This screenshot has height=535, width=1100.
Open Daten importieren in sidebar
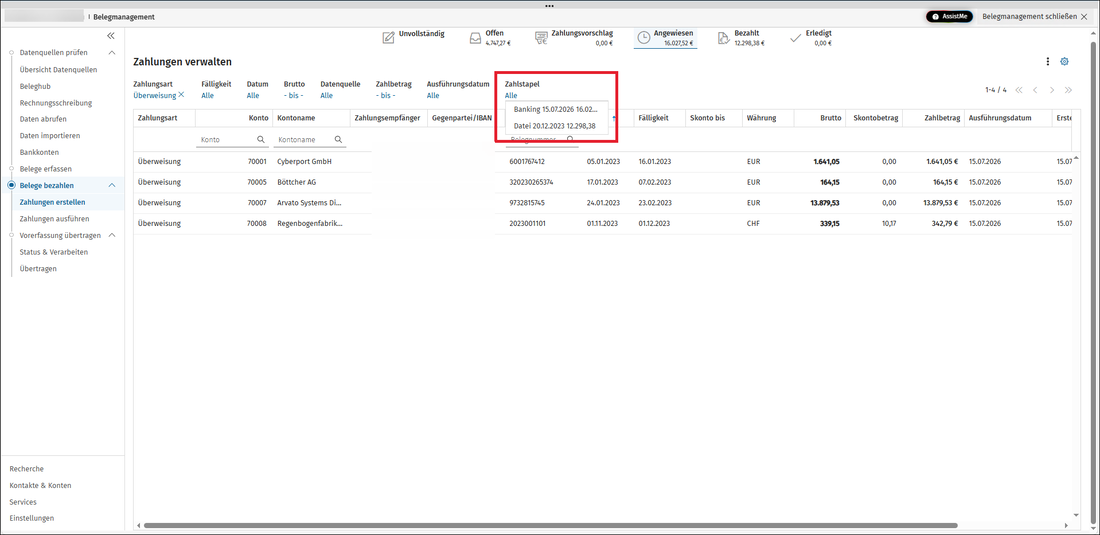click(50, 135)
